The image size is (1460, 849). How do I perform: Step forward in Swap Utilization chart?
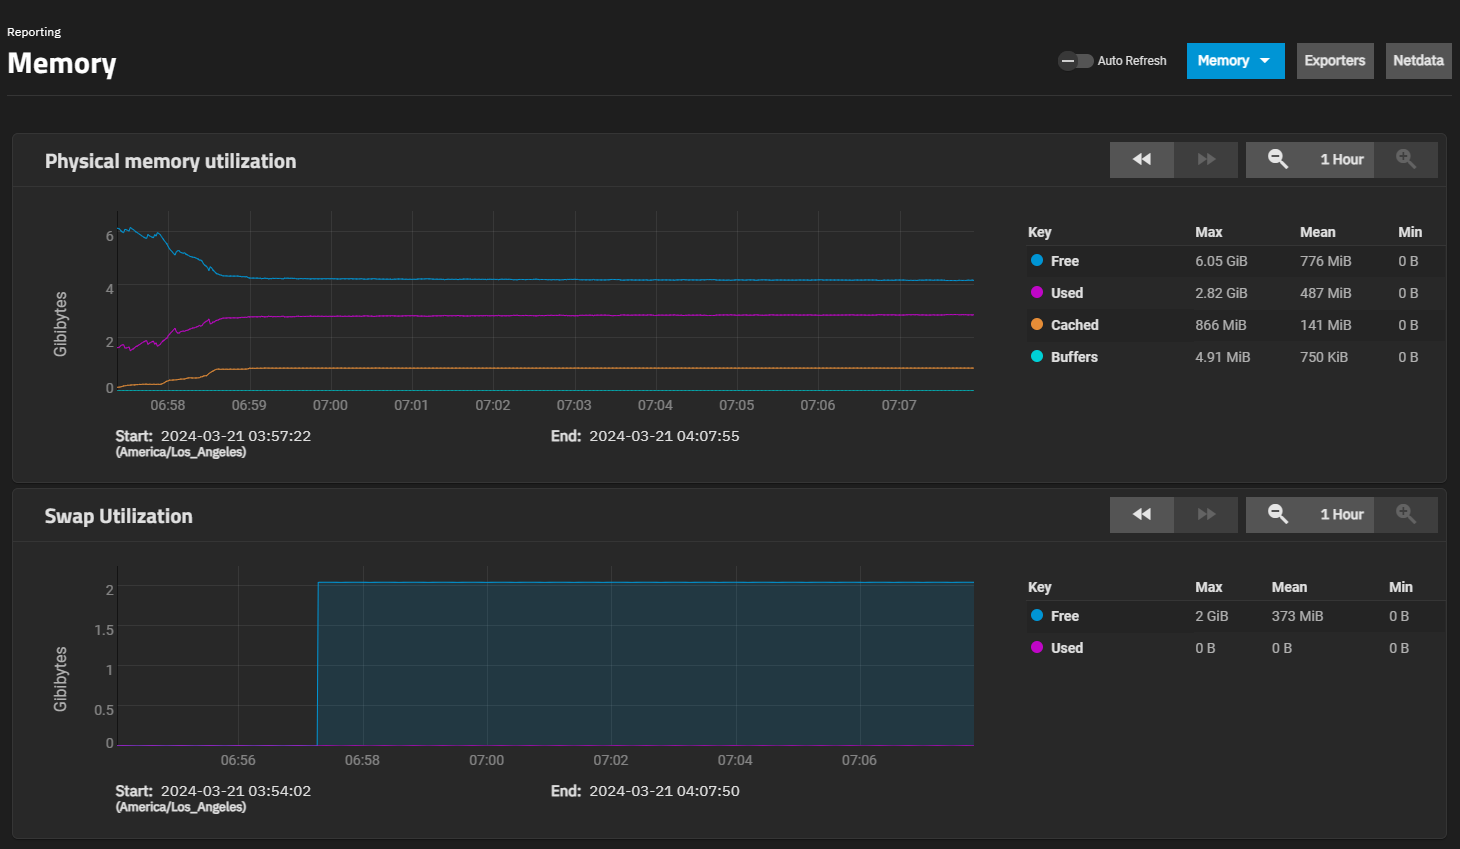(1206, 515)
